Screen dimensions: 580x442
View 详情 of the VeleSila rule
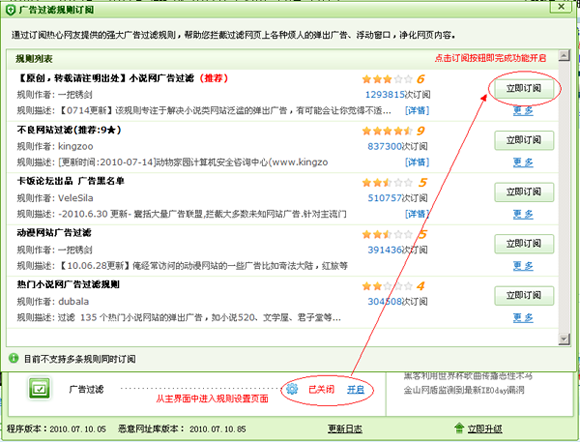(x=417, y=214)
